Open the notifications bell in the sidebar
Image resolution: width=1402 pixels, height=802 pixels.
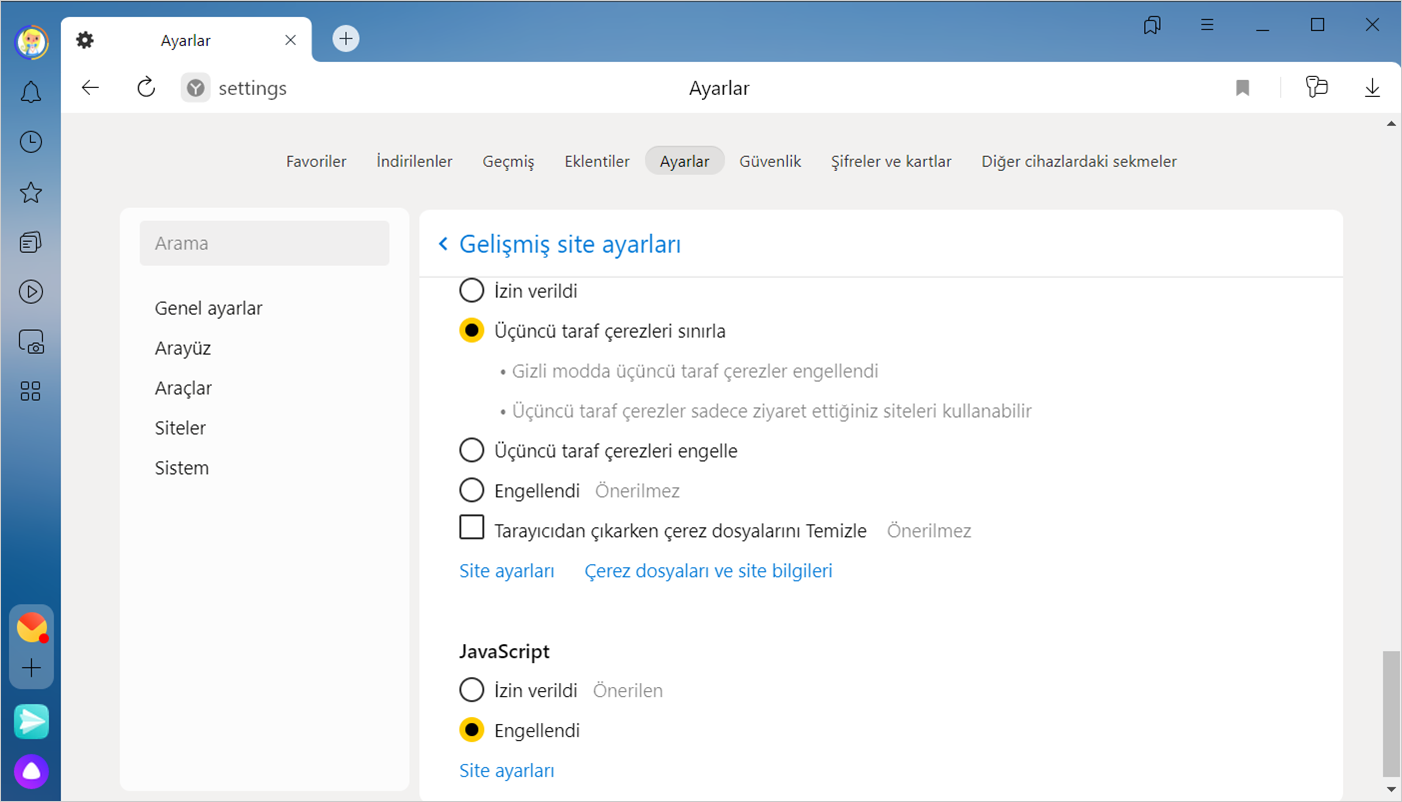[x=31, y=93]
